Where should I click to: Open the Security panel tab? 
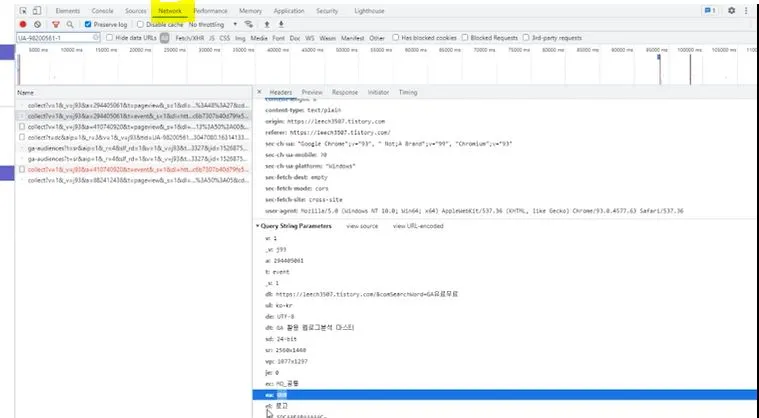(327, 11)
